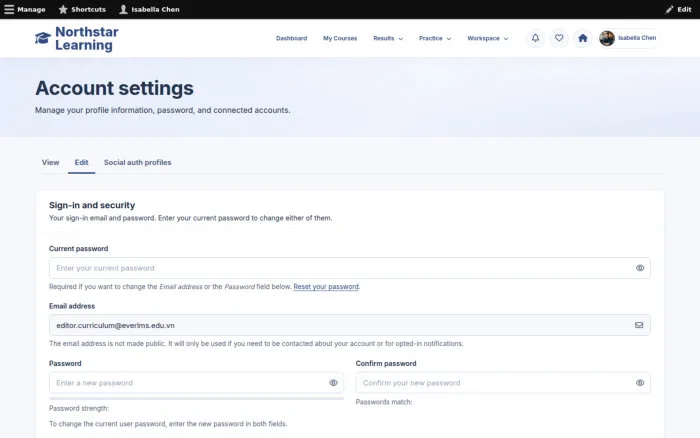Viewport: 700px width, 438px height.
Task: Click Manage text in admin toolbar
Action: coord(31,9)
